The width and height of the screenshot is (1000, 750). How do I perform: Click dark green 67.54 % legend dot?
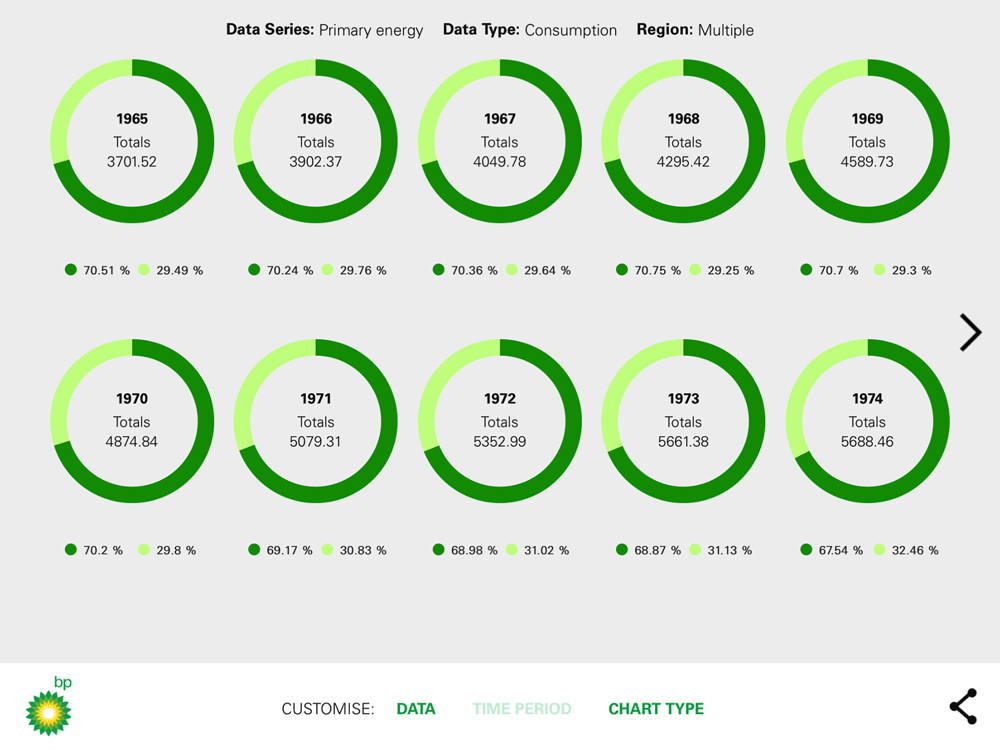pyautogui.click(x=806, y=550)
